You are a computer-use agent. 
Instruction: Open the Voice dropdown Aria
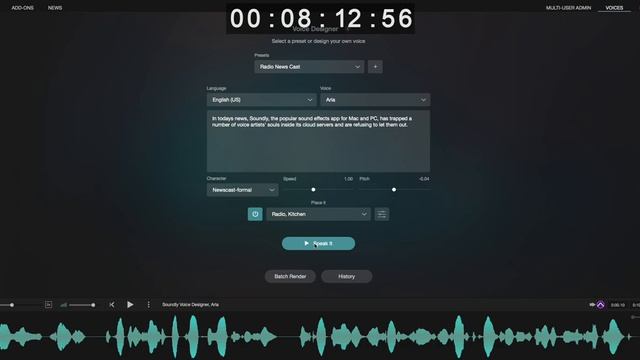coord(375,100)
